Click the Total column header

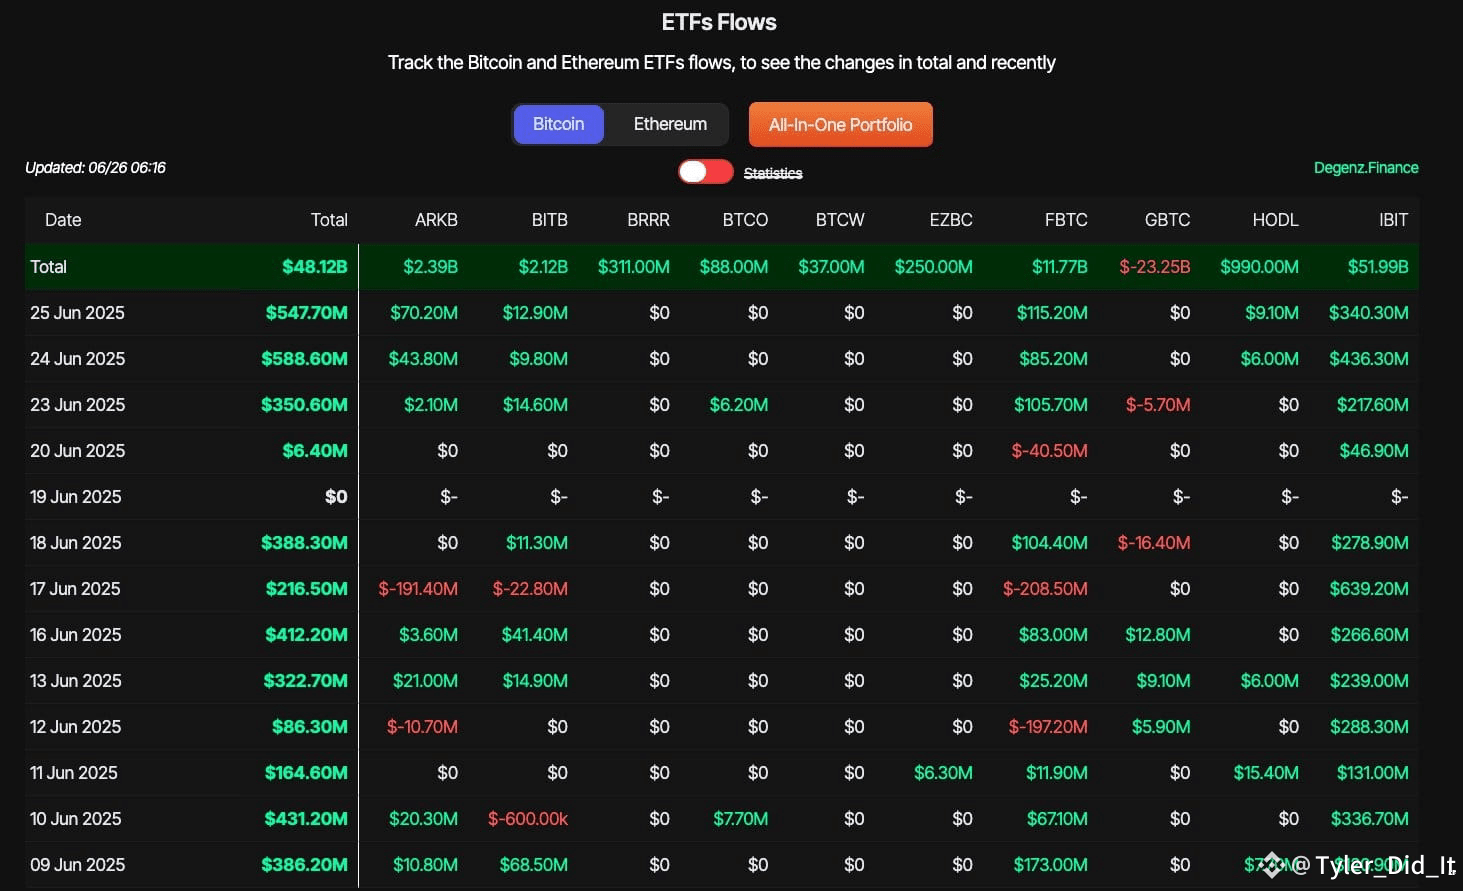329,220
